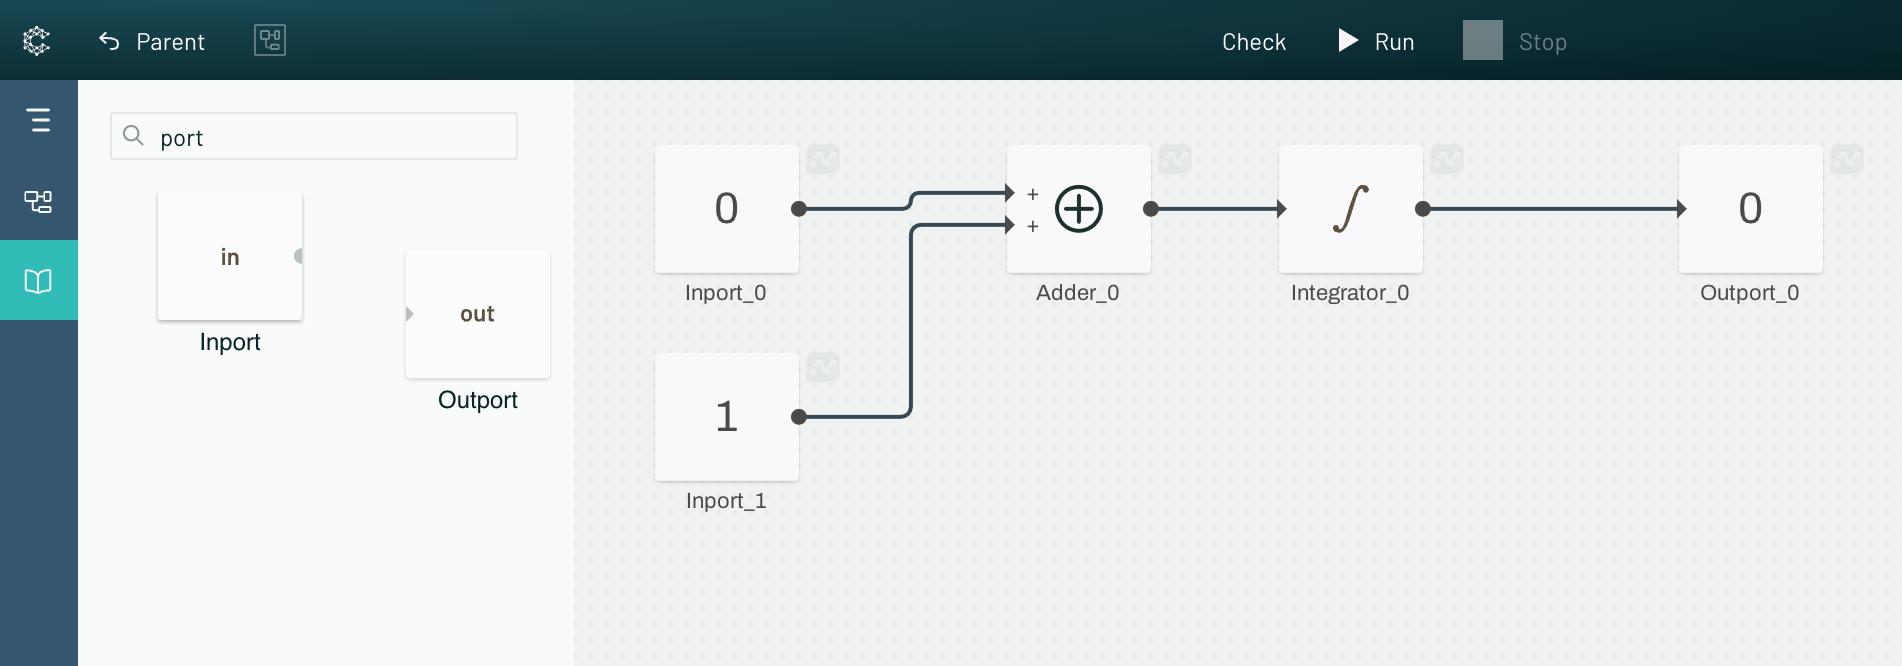This screenshot has height=666, width=1902.
Task: Select the Inport block in library
Action: coord(230,256)
